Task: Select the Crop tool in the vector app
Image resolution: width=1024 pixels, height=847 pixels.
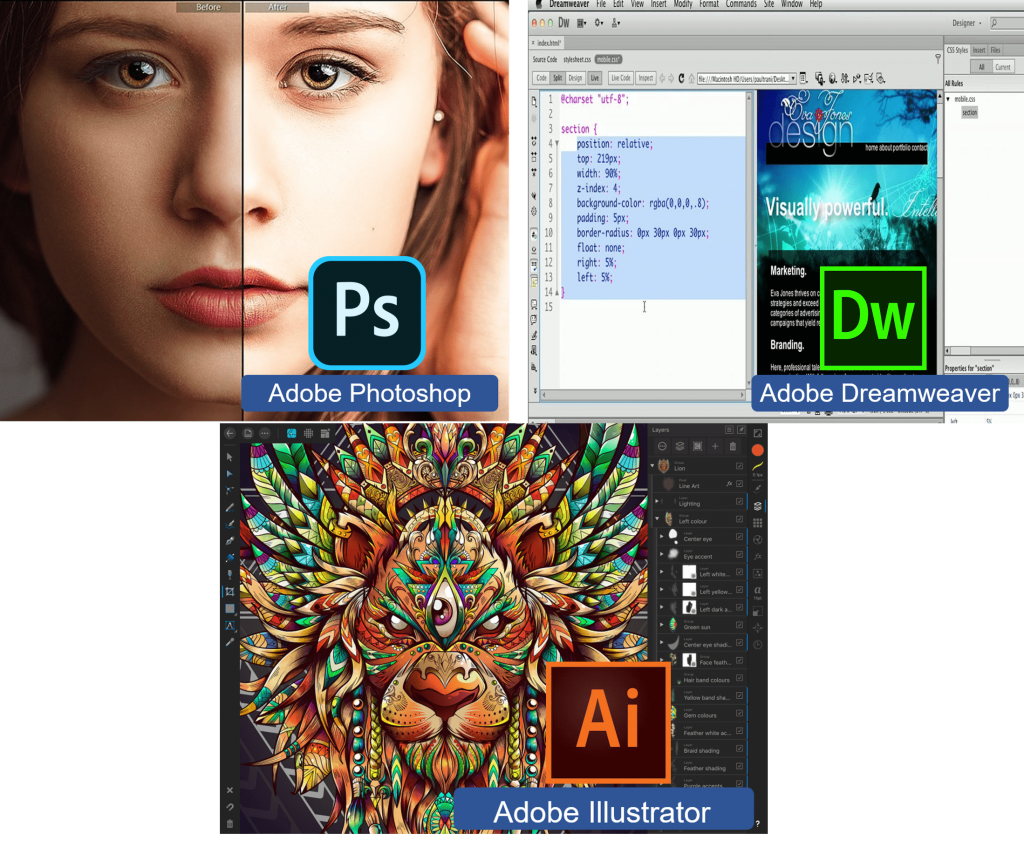Action: click(x=230, y=592)
